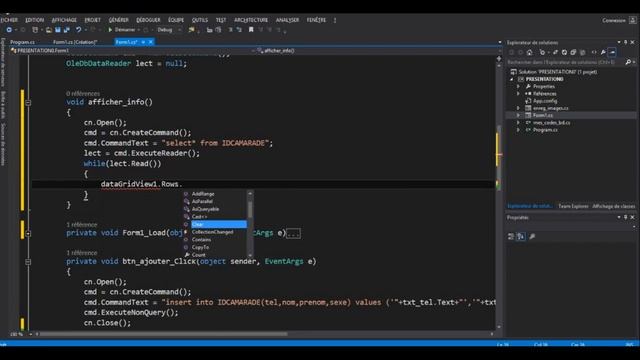The width and height of the screenshot is (640, 360).
Task: Click the save file toolbar icon
Action: click(58, 30)
